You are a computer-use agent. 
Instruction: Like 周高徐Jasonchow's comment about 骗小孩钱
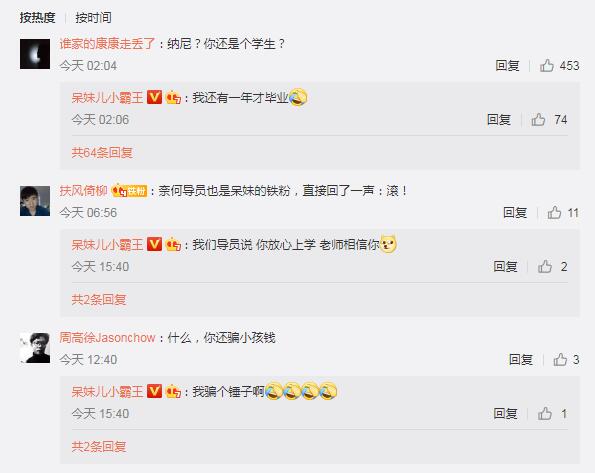(560, 359)
